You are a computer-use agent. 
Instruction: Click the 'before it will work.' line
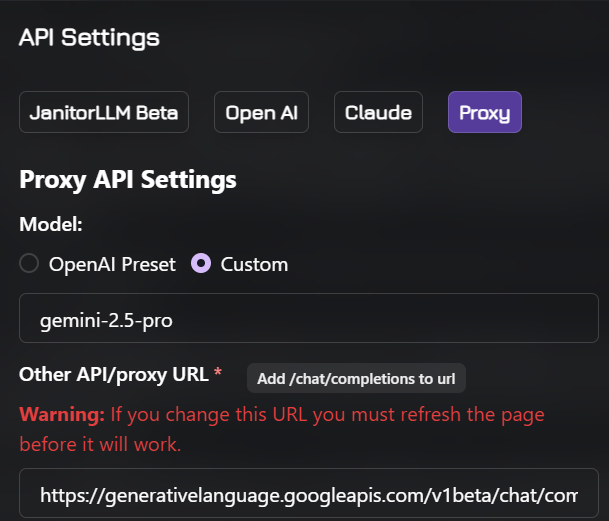pyautogui.click(x=100, y=443)
